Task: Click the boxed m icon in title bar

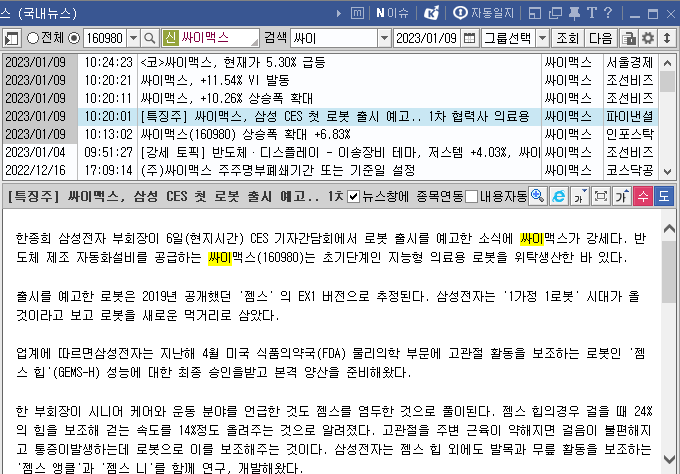Action: (357, 13)
